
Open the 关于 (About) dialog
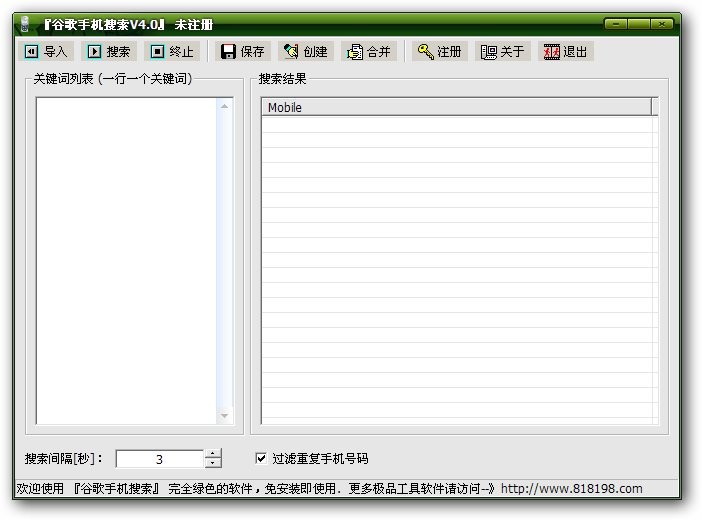[503, 52]
